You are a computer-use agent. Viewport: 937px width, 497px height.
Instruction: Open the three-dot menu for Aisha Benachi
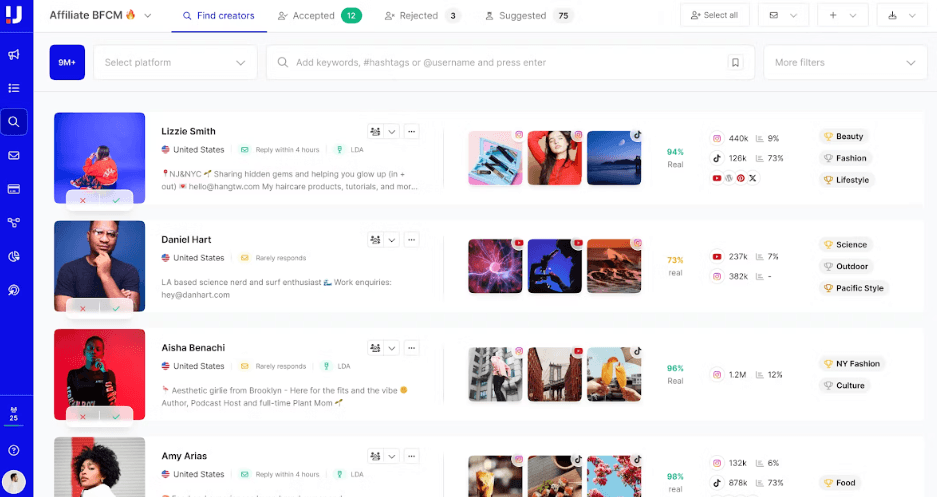click(412, 348)
